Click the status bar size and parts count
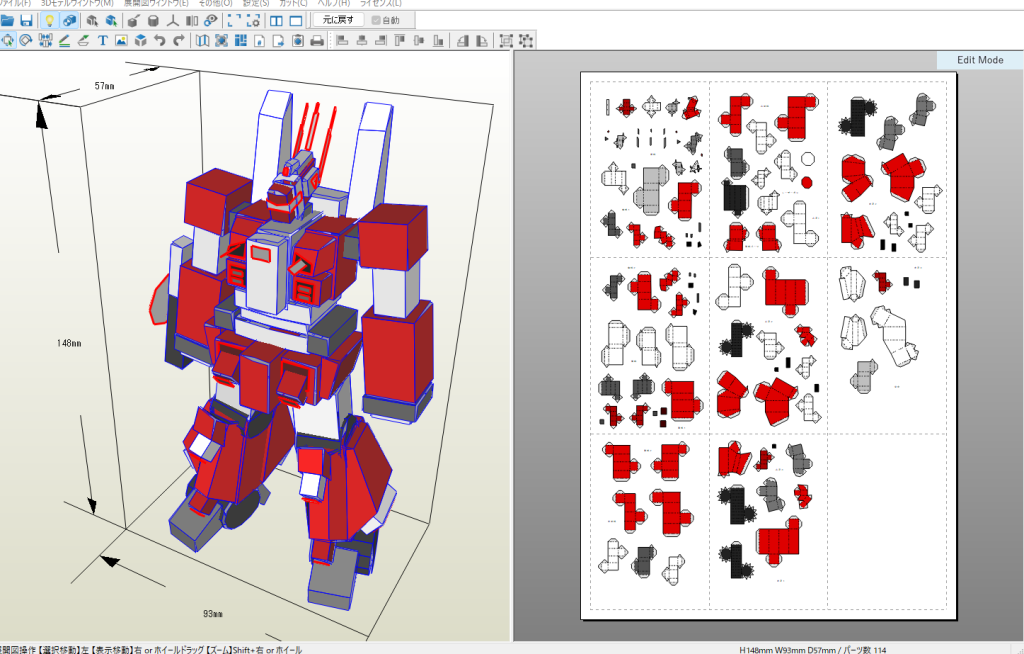Viewport: 1024px width, 654px height. 813,649
